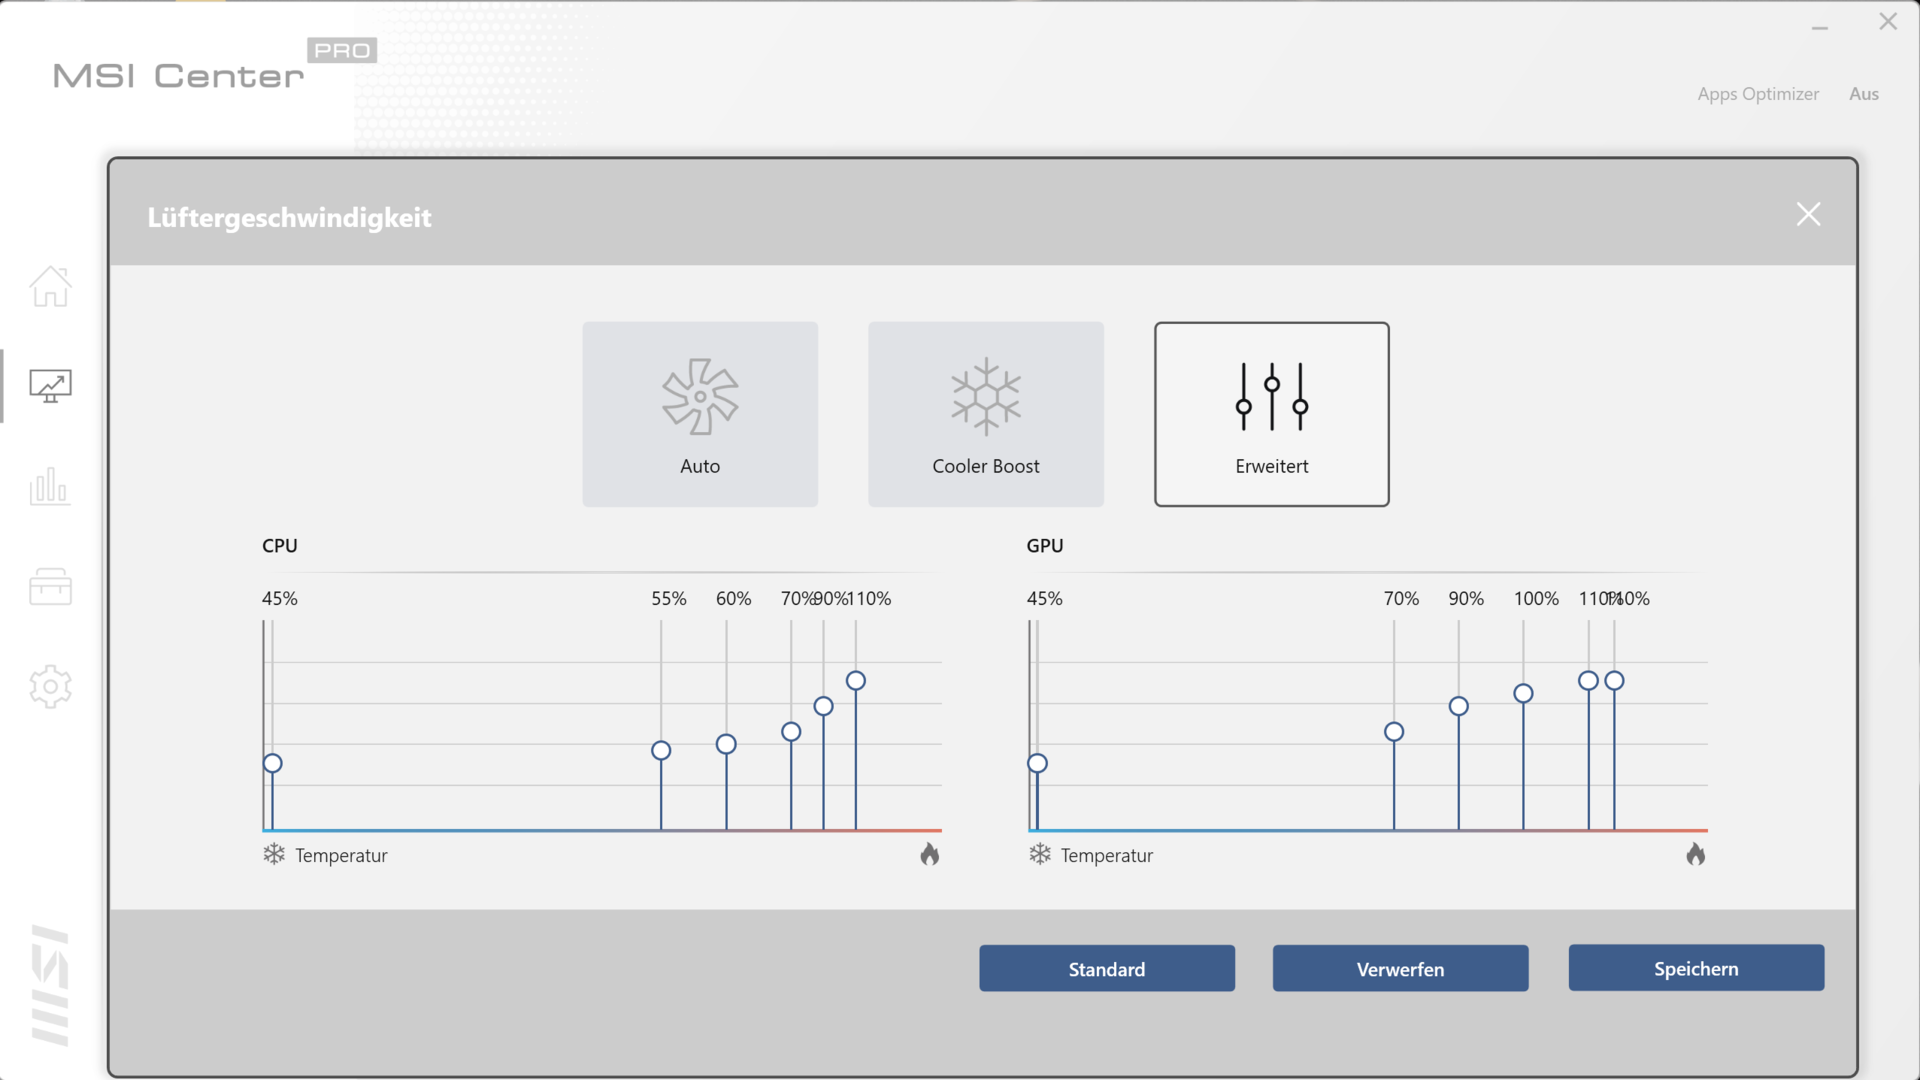The height and width of the screenshot is (1080, 1920).
Task: Click the CPU 55% fan curve handle
Action: point(661,750)
